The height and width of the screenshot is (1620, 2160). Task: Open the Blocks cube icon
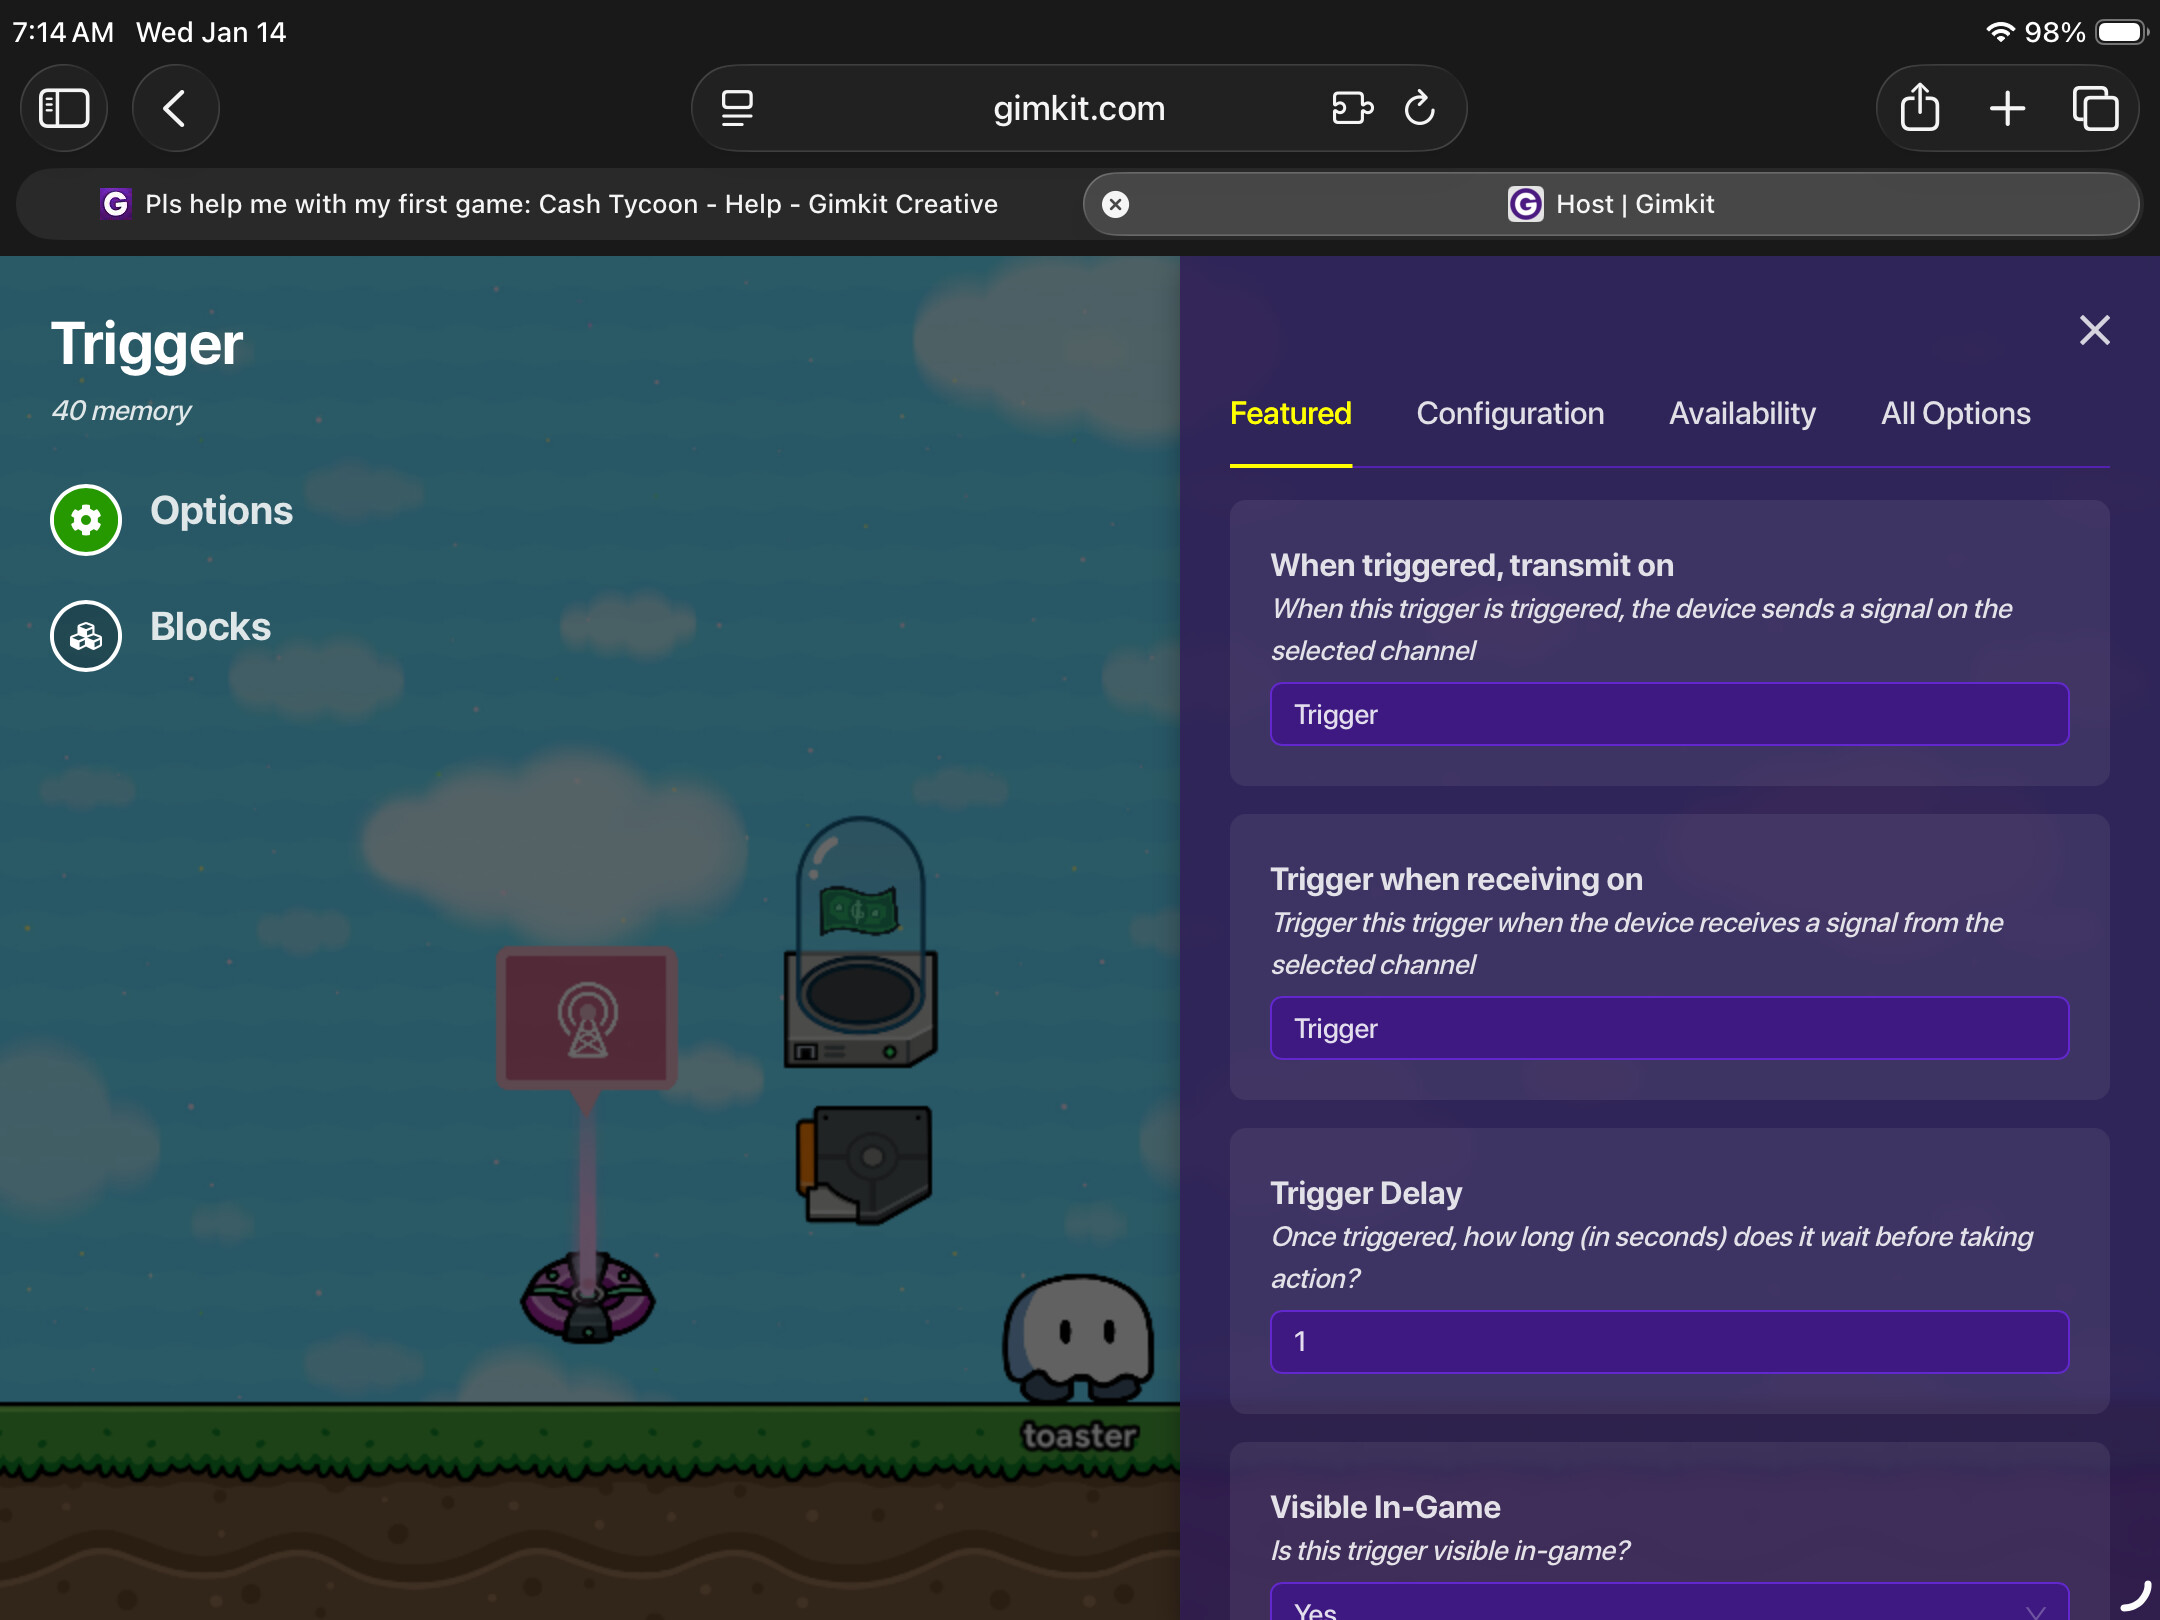tap(86, 635)
